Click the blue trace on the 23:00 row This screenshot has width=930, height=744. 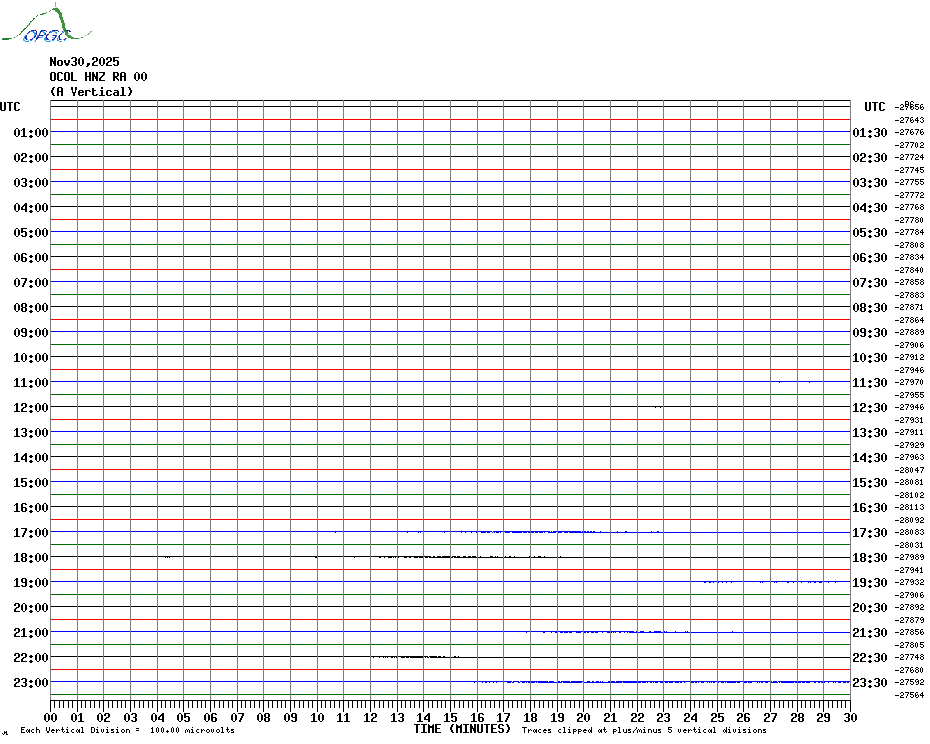pos(660,682)
